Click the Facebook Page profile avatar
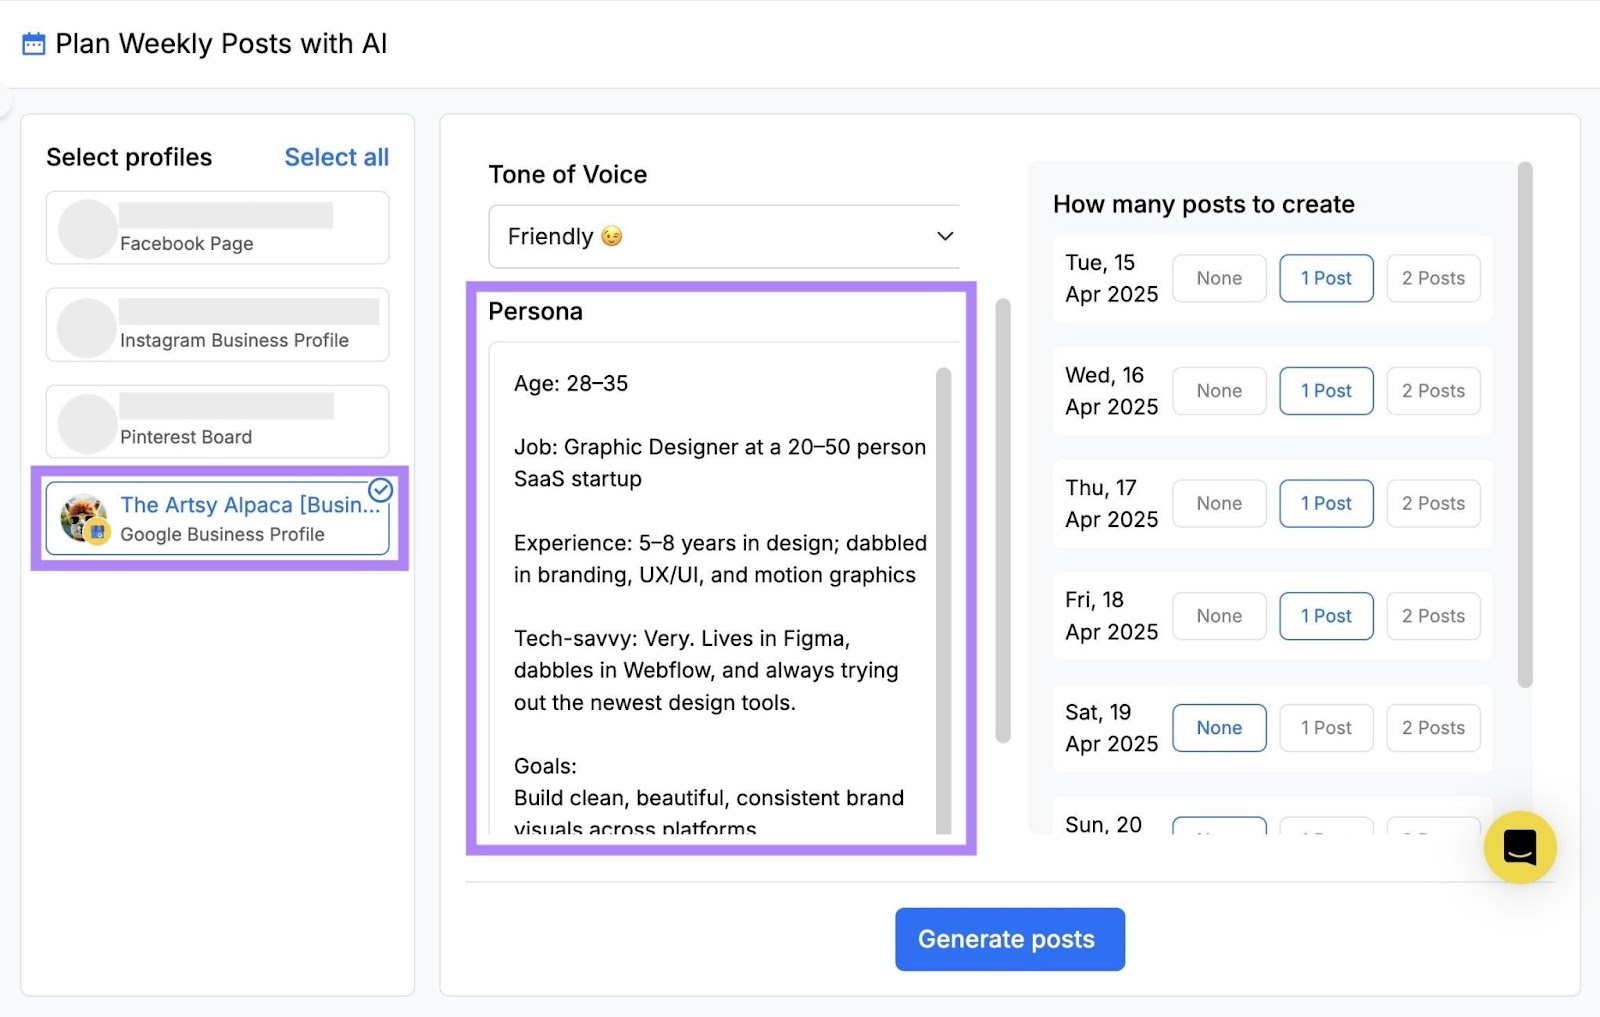Image resolution: width=1600 pixels, height=1017 pixels. pos(85,228)
